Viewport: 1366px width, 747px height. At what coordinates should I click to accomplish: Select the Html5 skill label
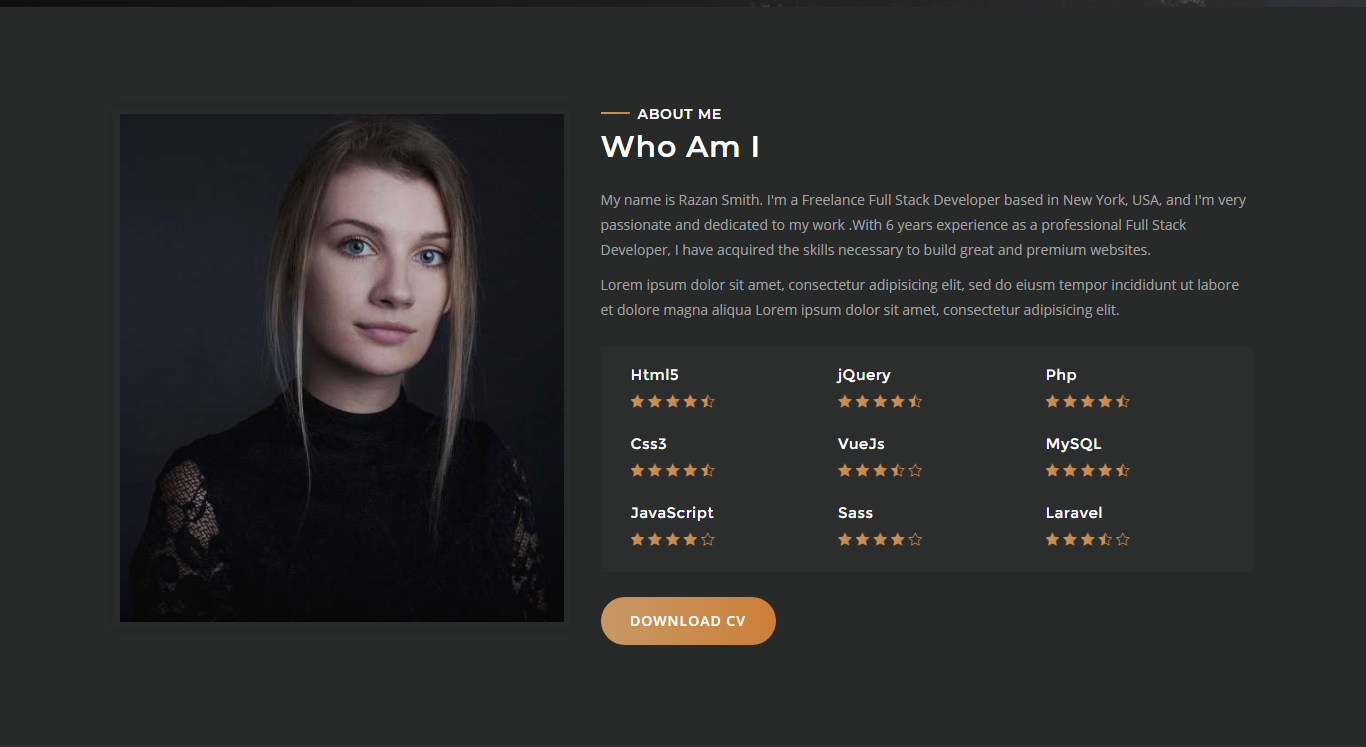tap(655, 375)
